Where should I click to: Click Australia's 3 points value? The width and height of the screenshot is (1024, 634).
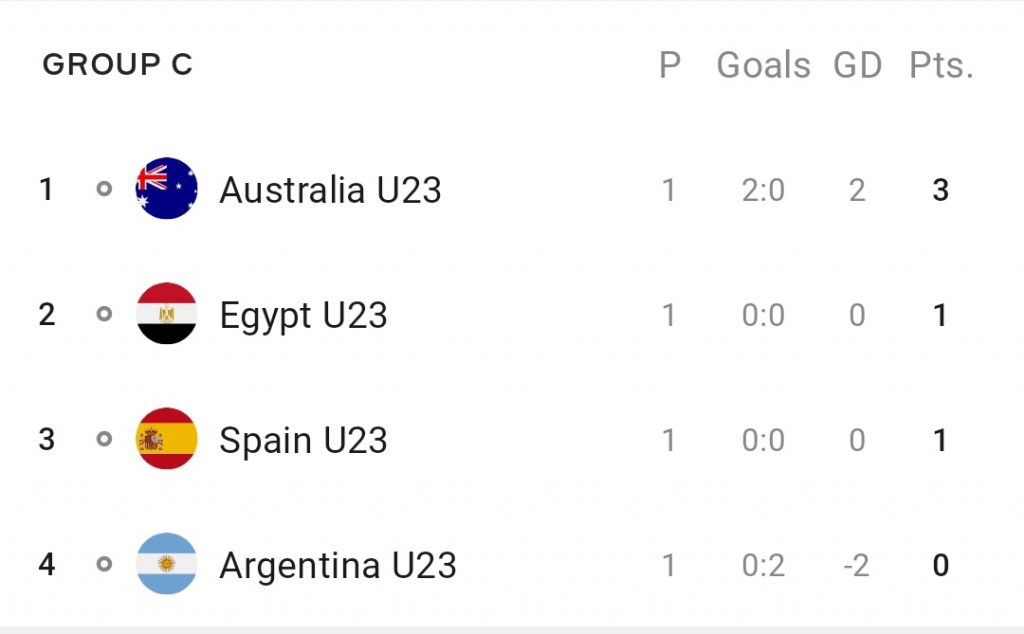(940, 190)
